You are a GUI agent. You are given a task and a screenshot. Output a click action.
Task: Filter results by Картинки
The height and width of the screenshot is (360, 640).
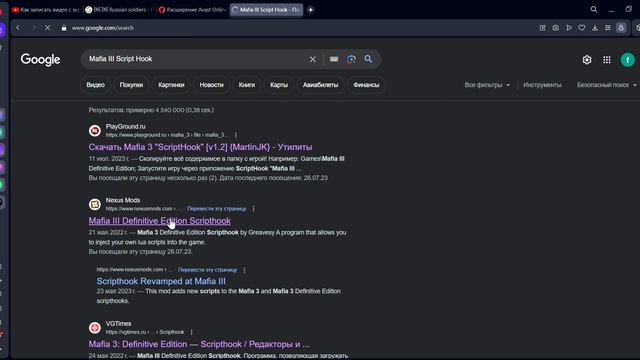coord(171,85)
